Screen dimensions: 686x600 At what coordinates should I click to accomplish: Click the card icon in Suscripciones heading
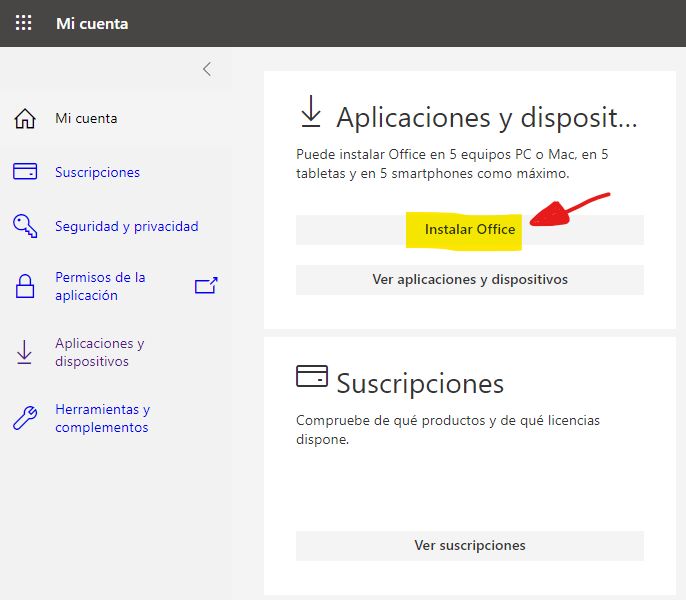(x=312, y=376)
